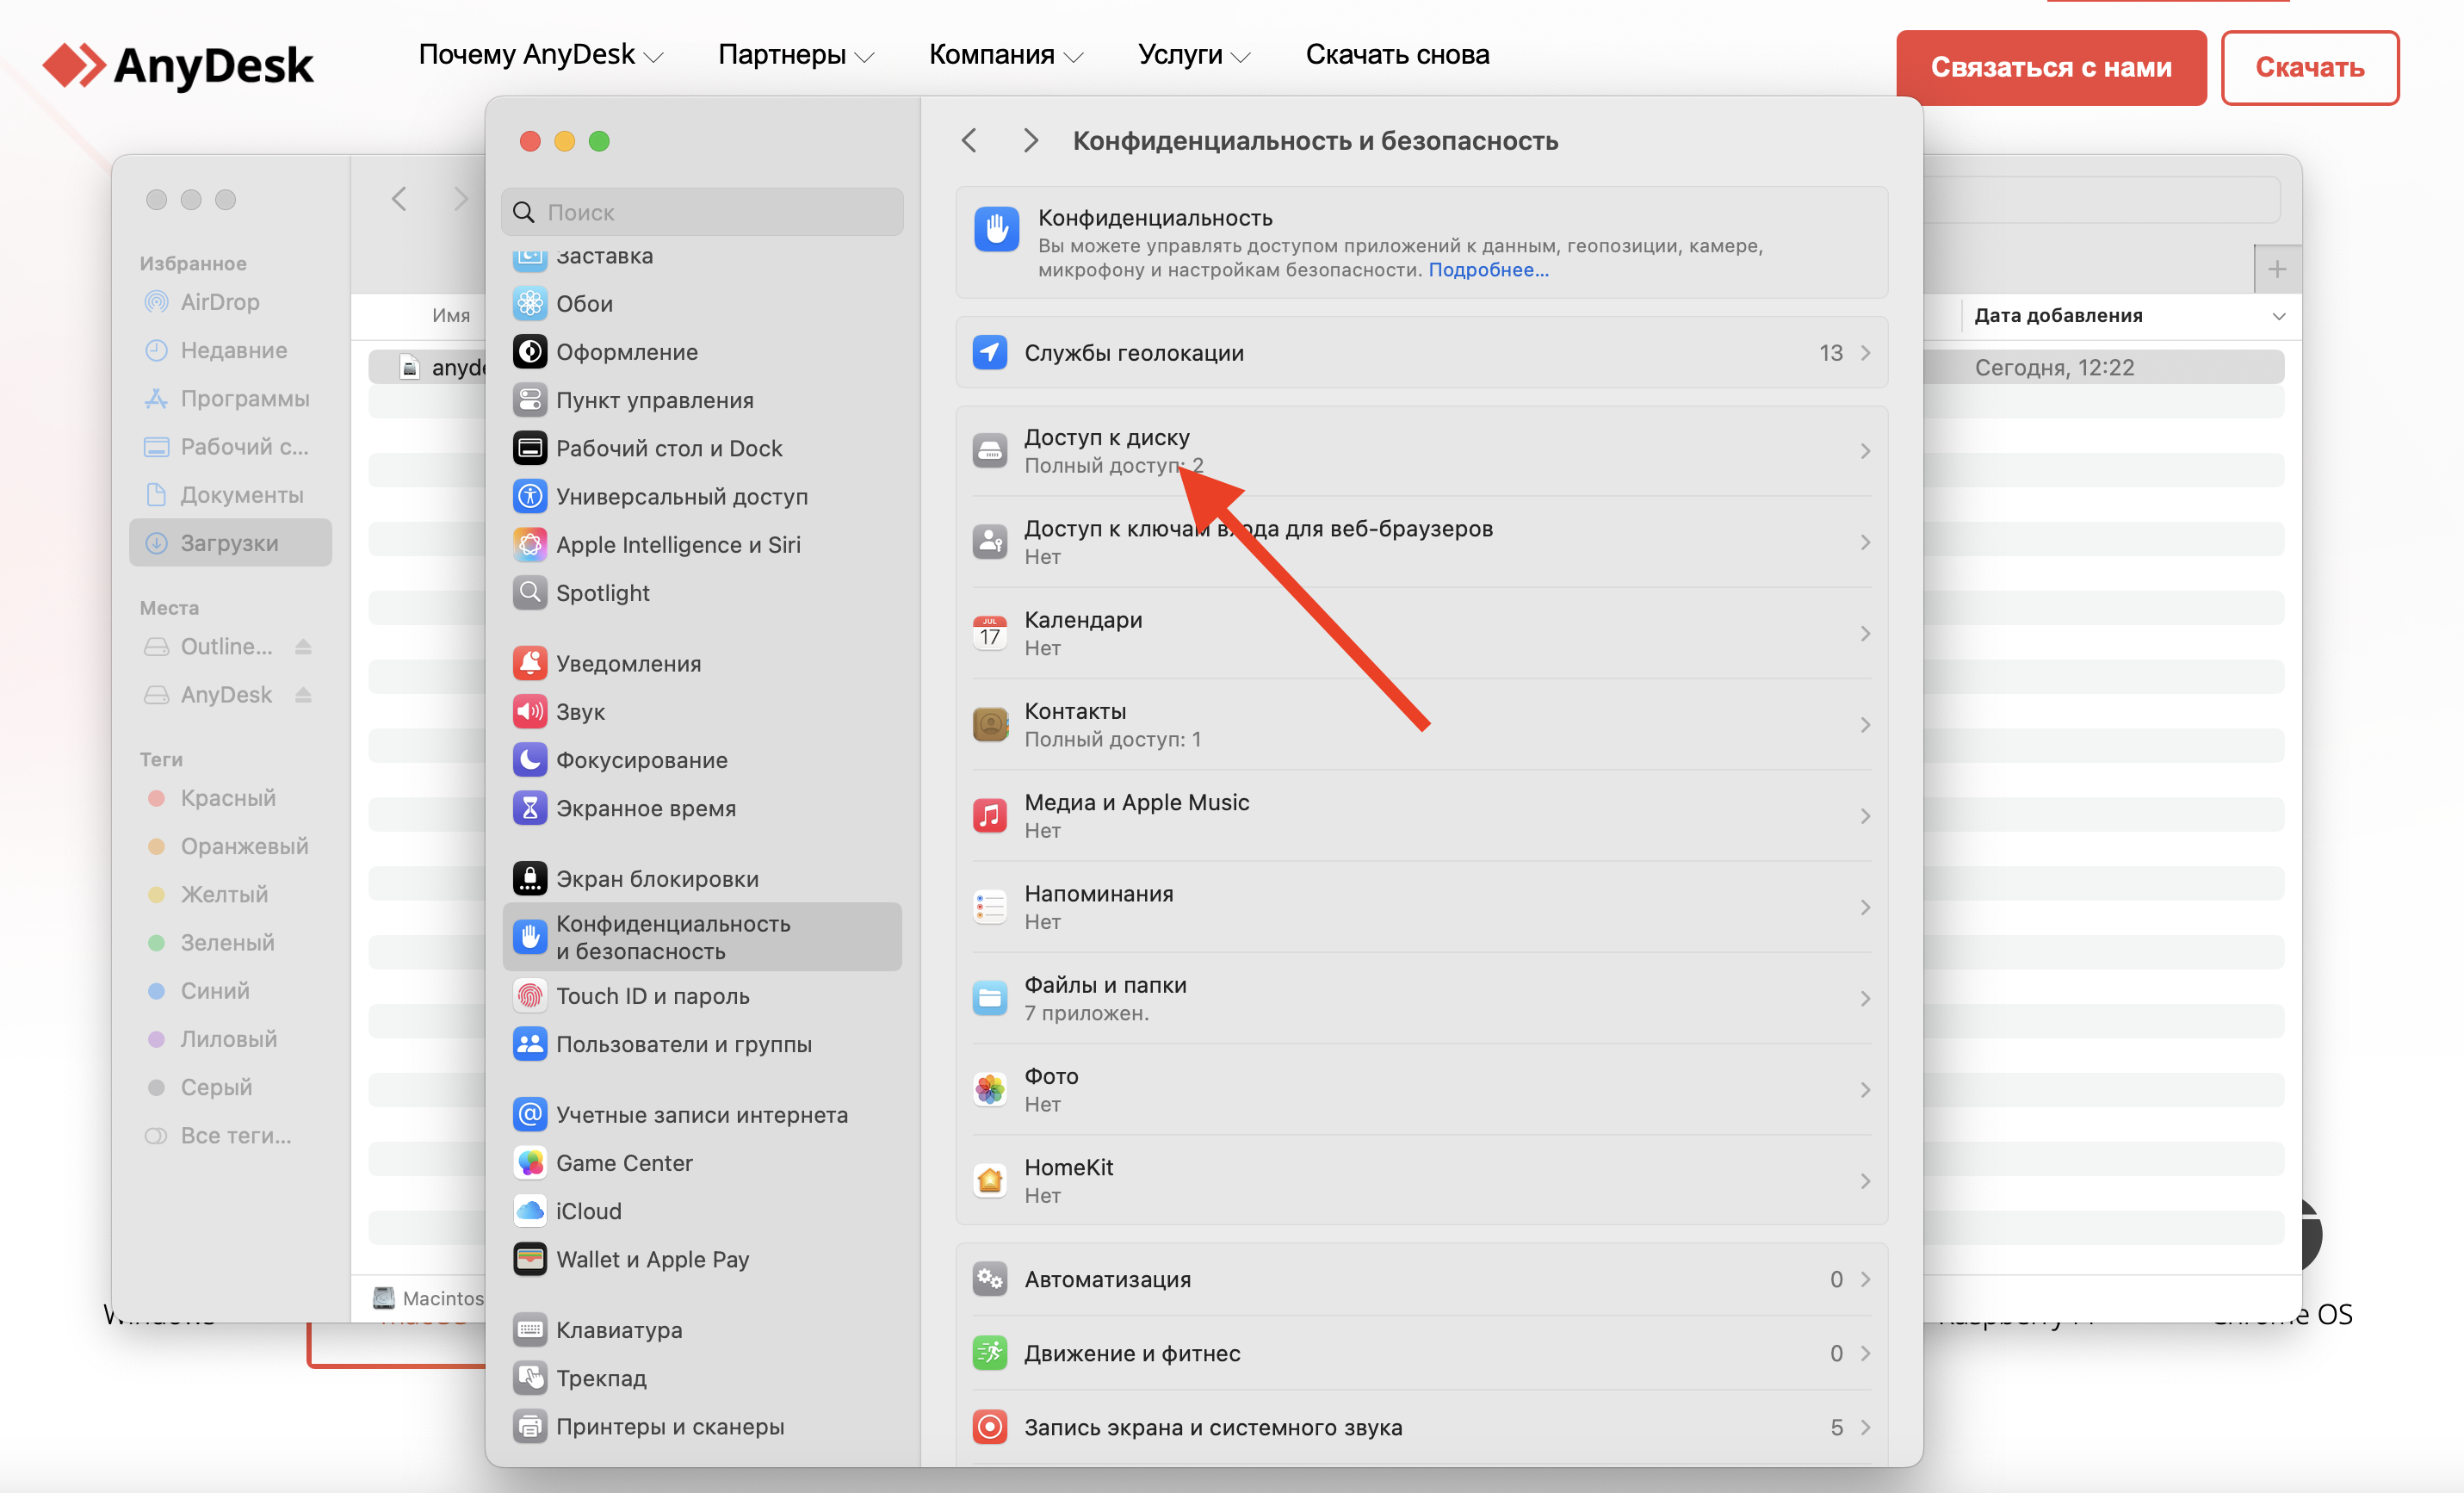Open the Услуги website menu
Viewport: 2464px width, 1493px height.
click(x=1194, y=55)
